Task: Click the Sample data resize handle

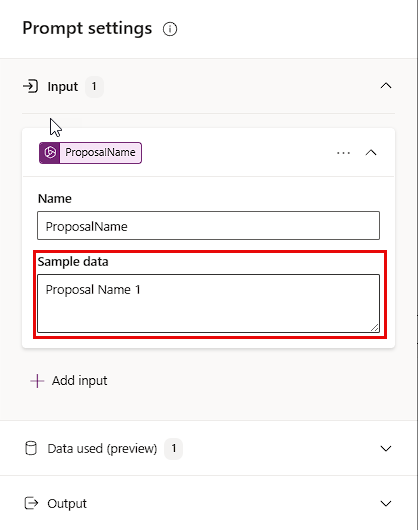Action: [x=374, y=328]
